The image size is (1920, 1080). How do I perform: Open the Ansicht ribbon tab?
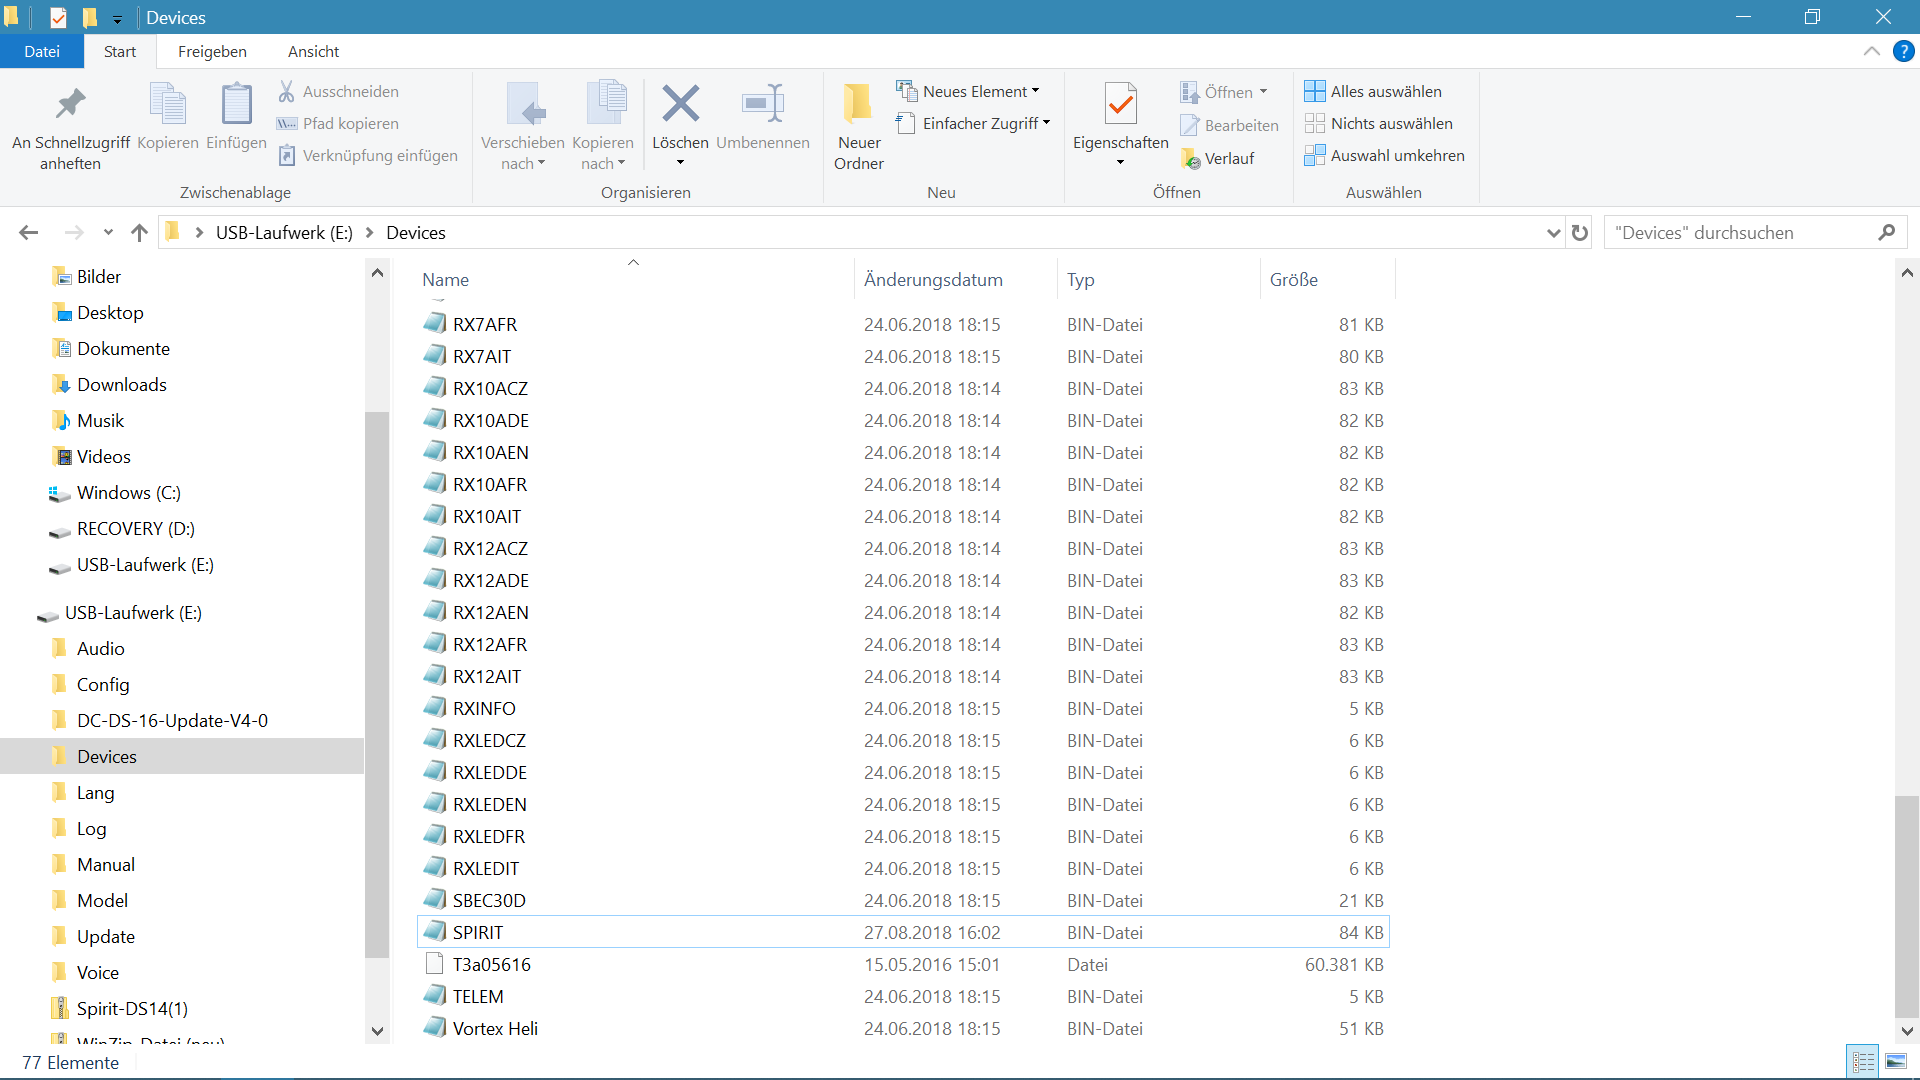point(313,51)
